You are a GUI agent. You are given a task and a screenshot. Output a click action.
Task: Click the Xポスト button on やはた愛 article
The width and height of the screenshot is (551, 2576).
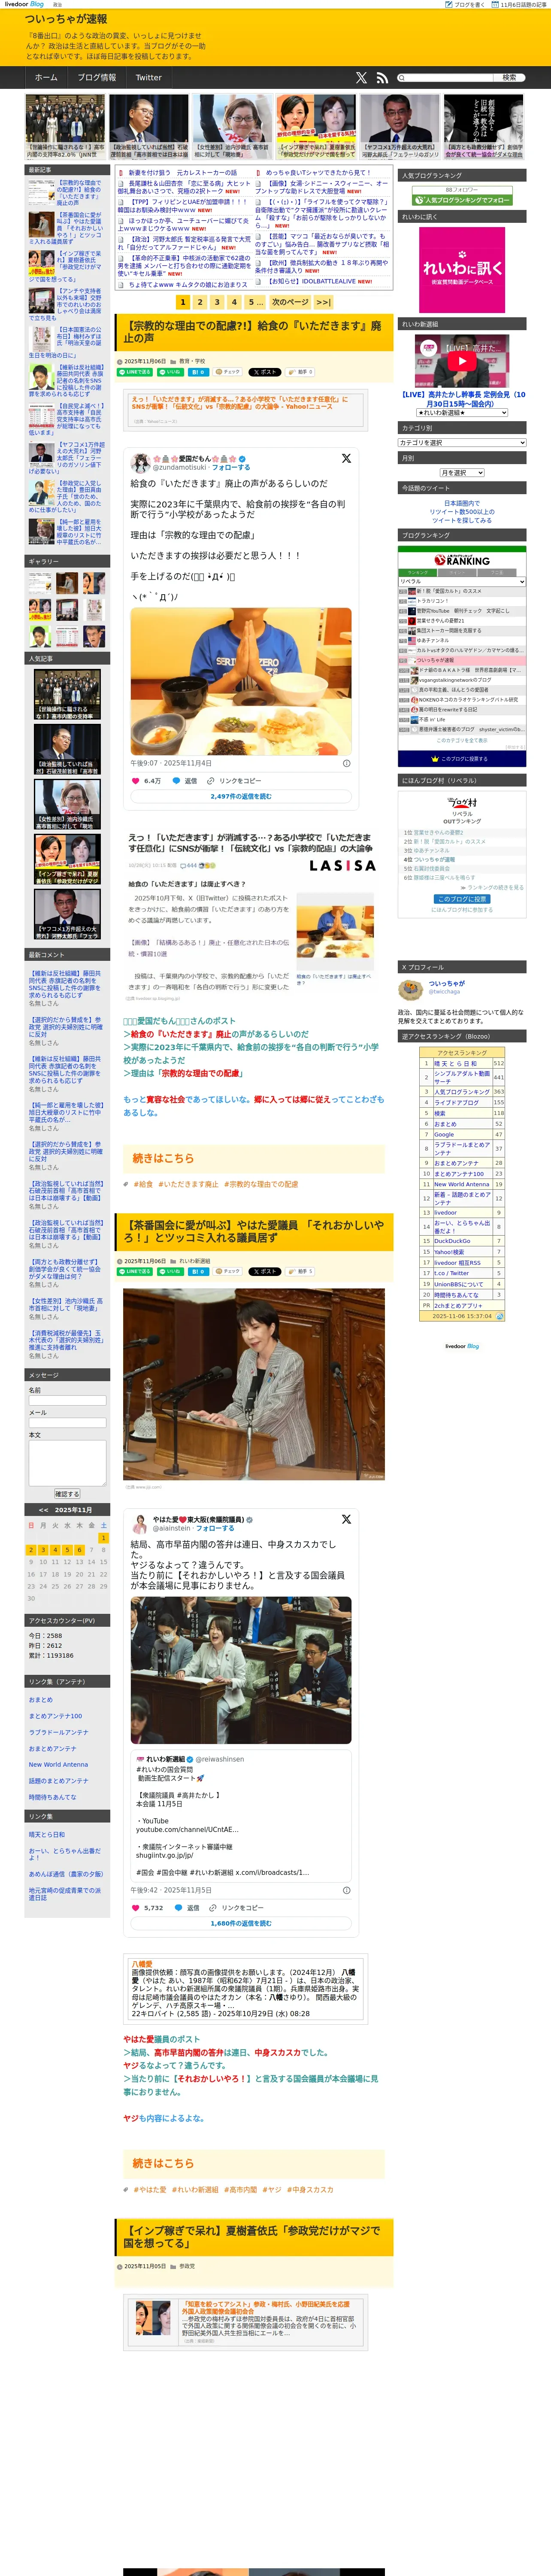pyautogui.click(x=266, y=1272)
